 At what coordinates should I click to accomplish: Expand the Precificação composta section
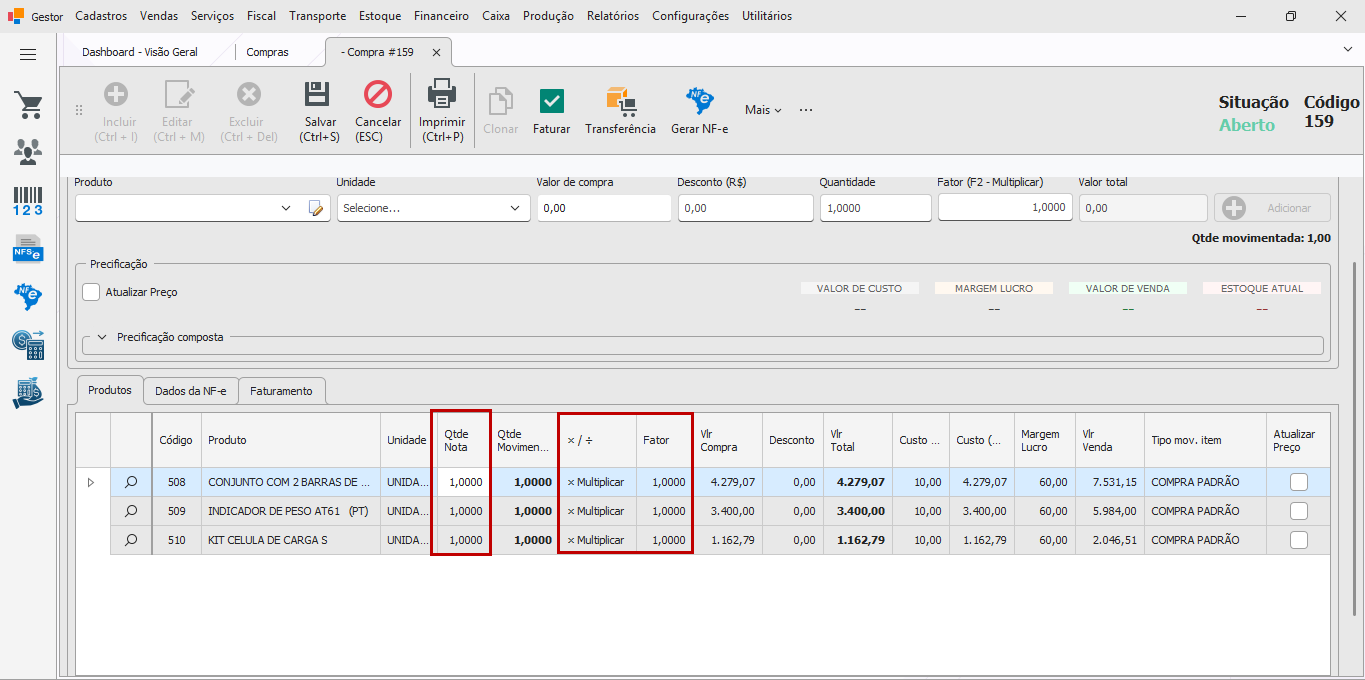point(102,337)
